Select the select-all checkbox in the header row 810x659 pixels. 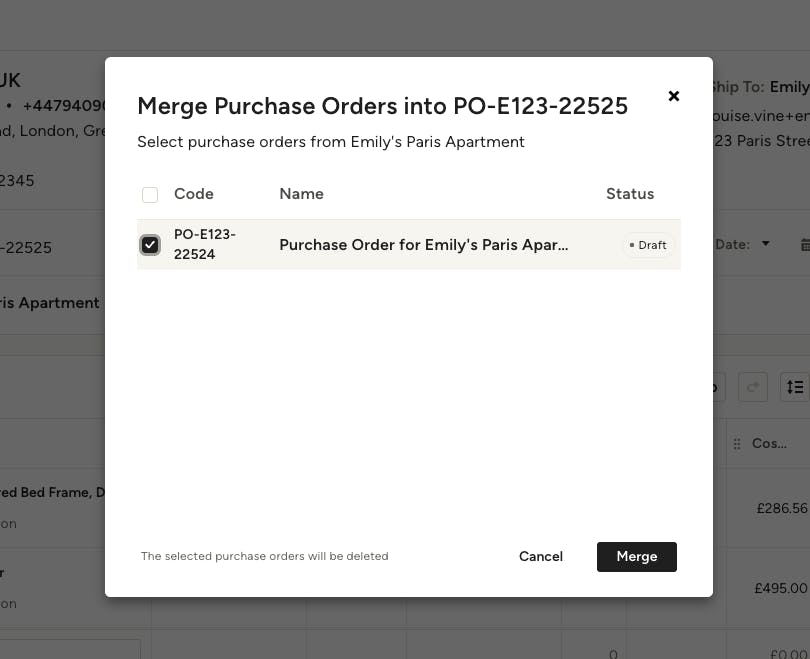pos(150,194)
